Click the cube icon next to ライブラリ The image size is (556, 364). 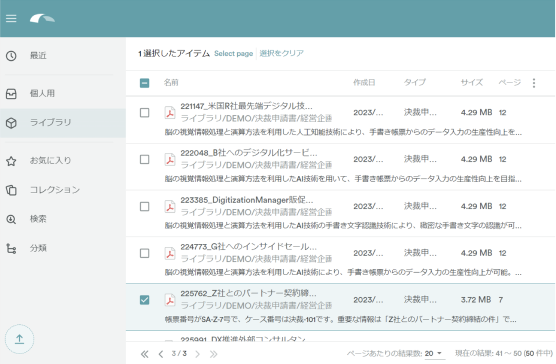pyautogui.click(x=11, y=123)
